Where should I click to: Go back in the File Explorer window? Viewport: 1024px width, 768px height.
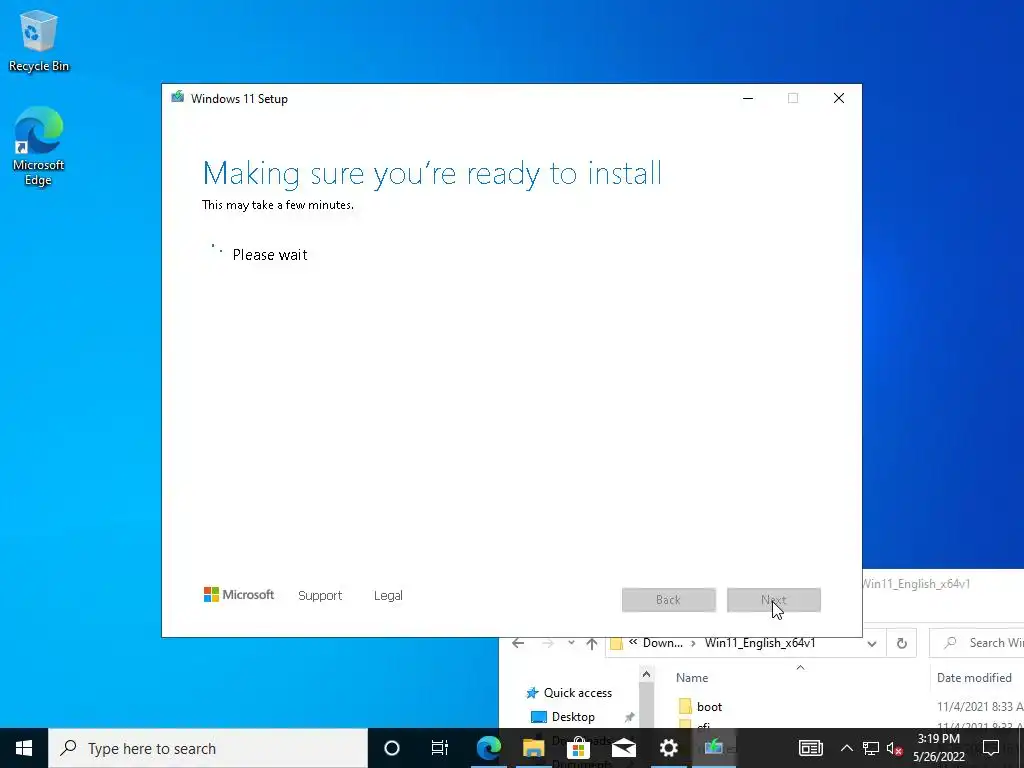[518, 643]
